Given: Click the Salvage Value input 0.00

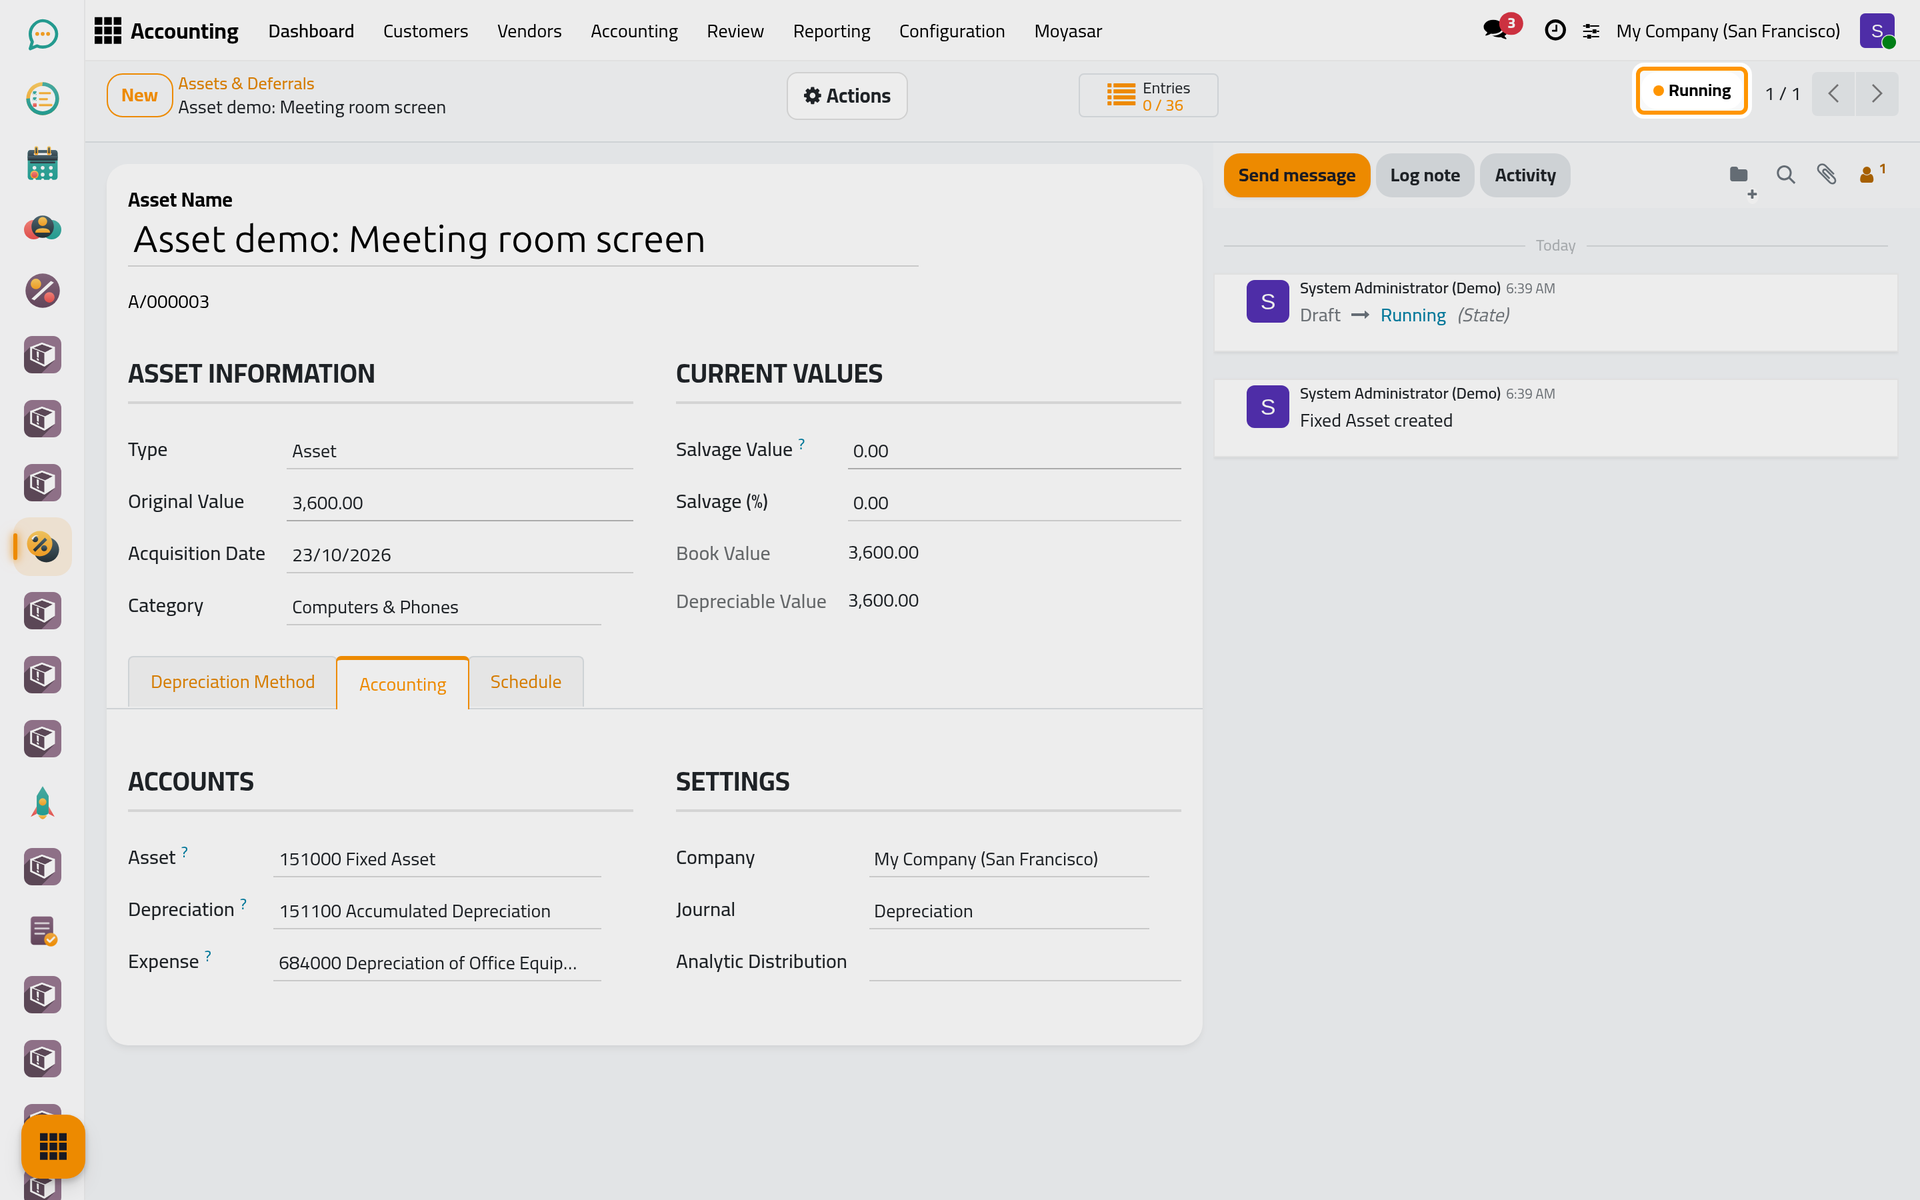Looking at the screenshot, I should tap(1014, 451).
